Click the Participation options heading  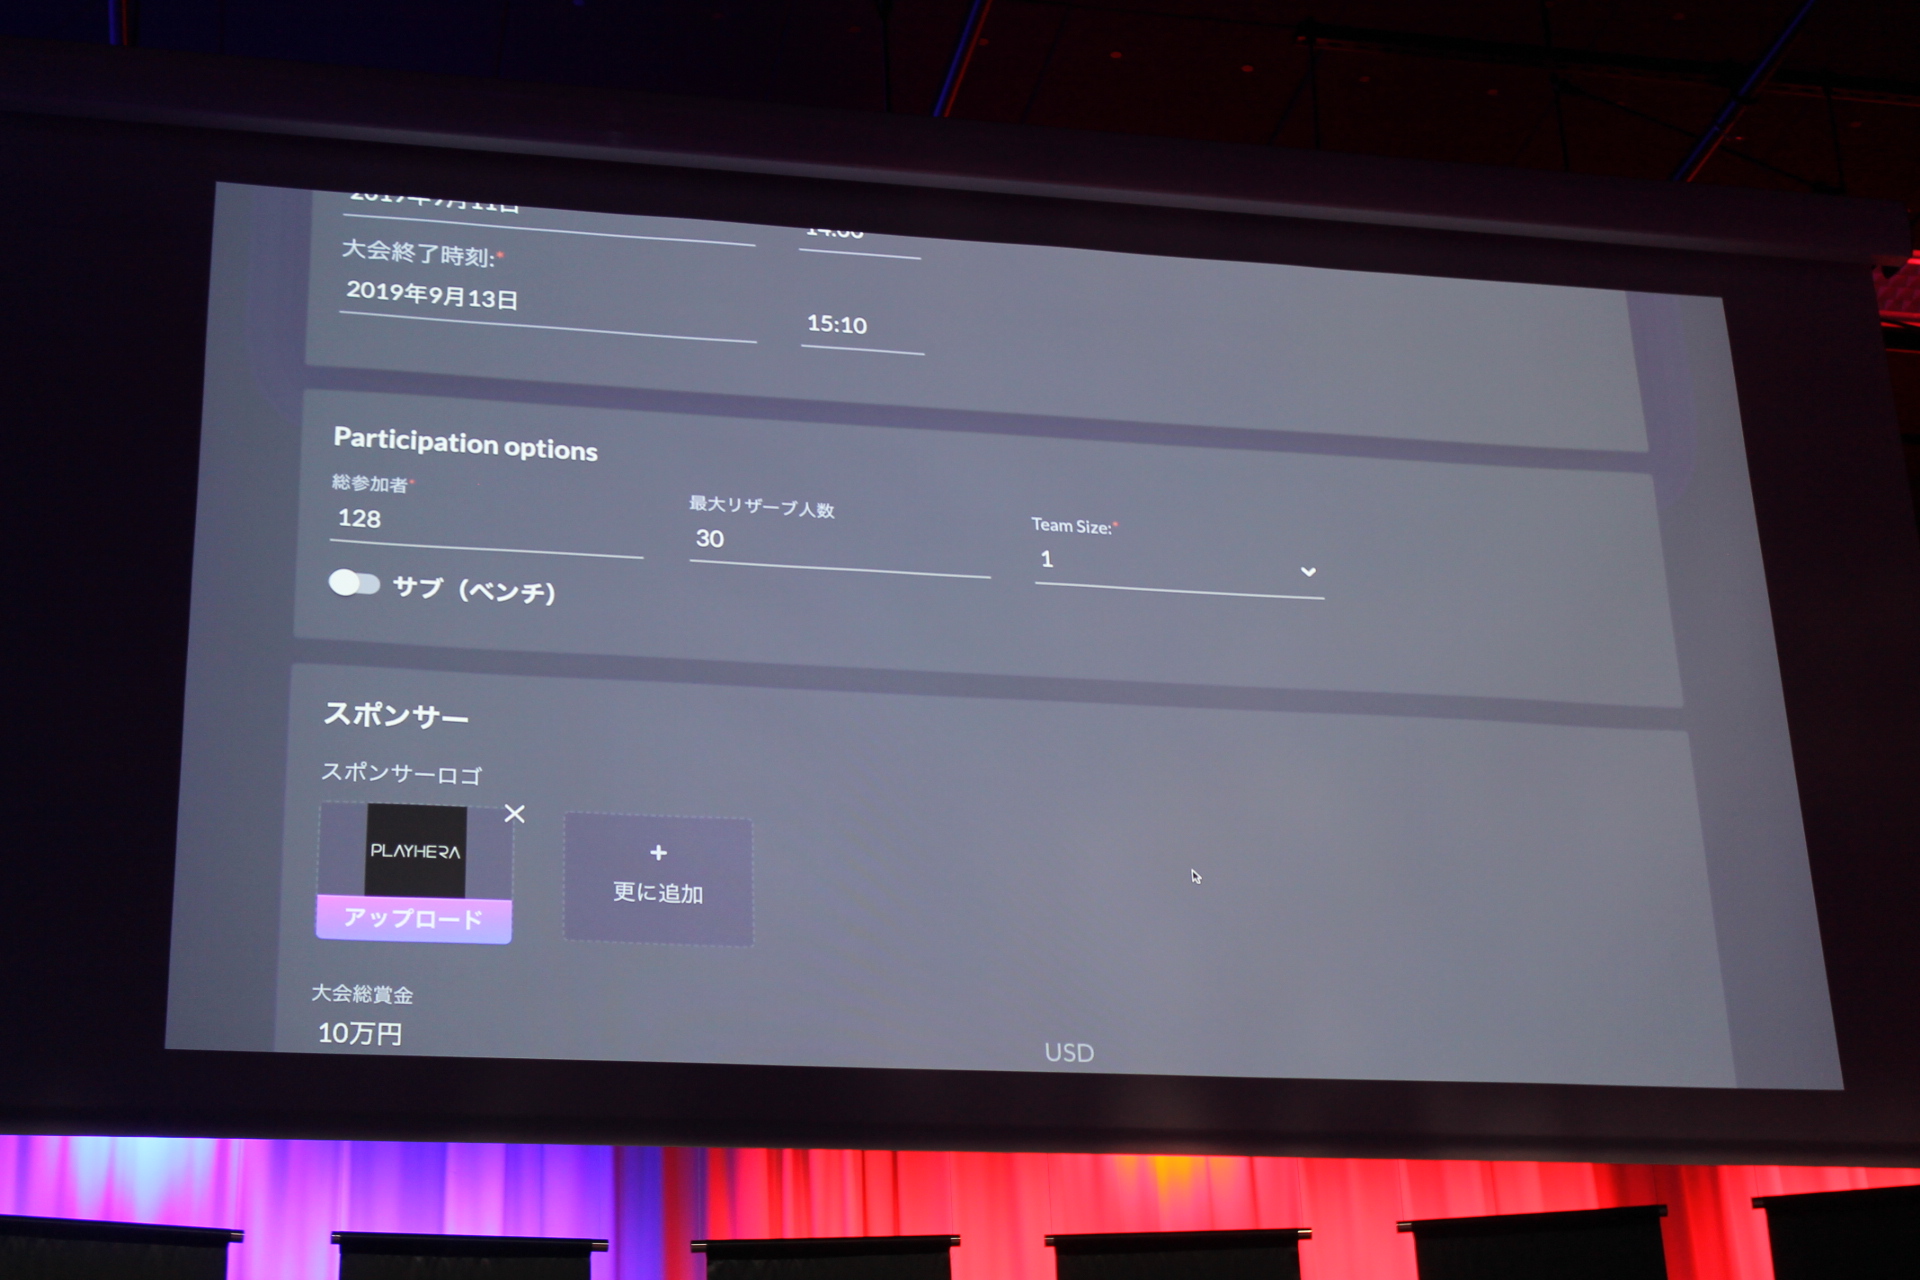[x=465, y=443]
